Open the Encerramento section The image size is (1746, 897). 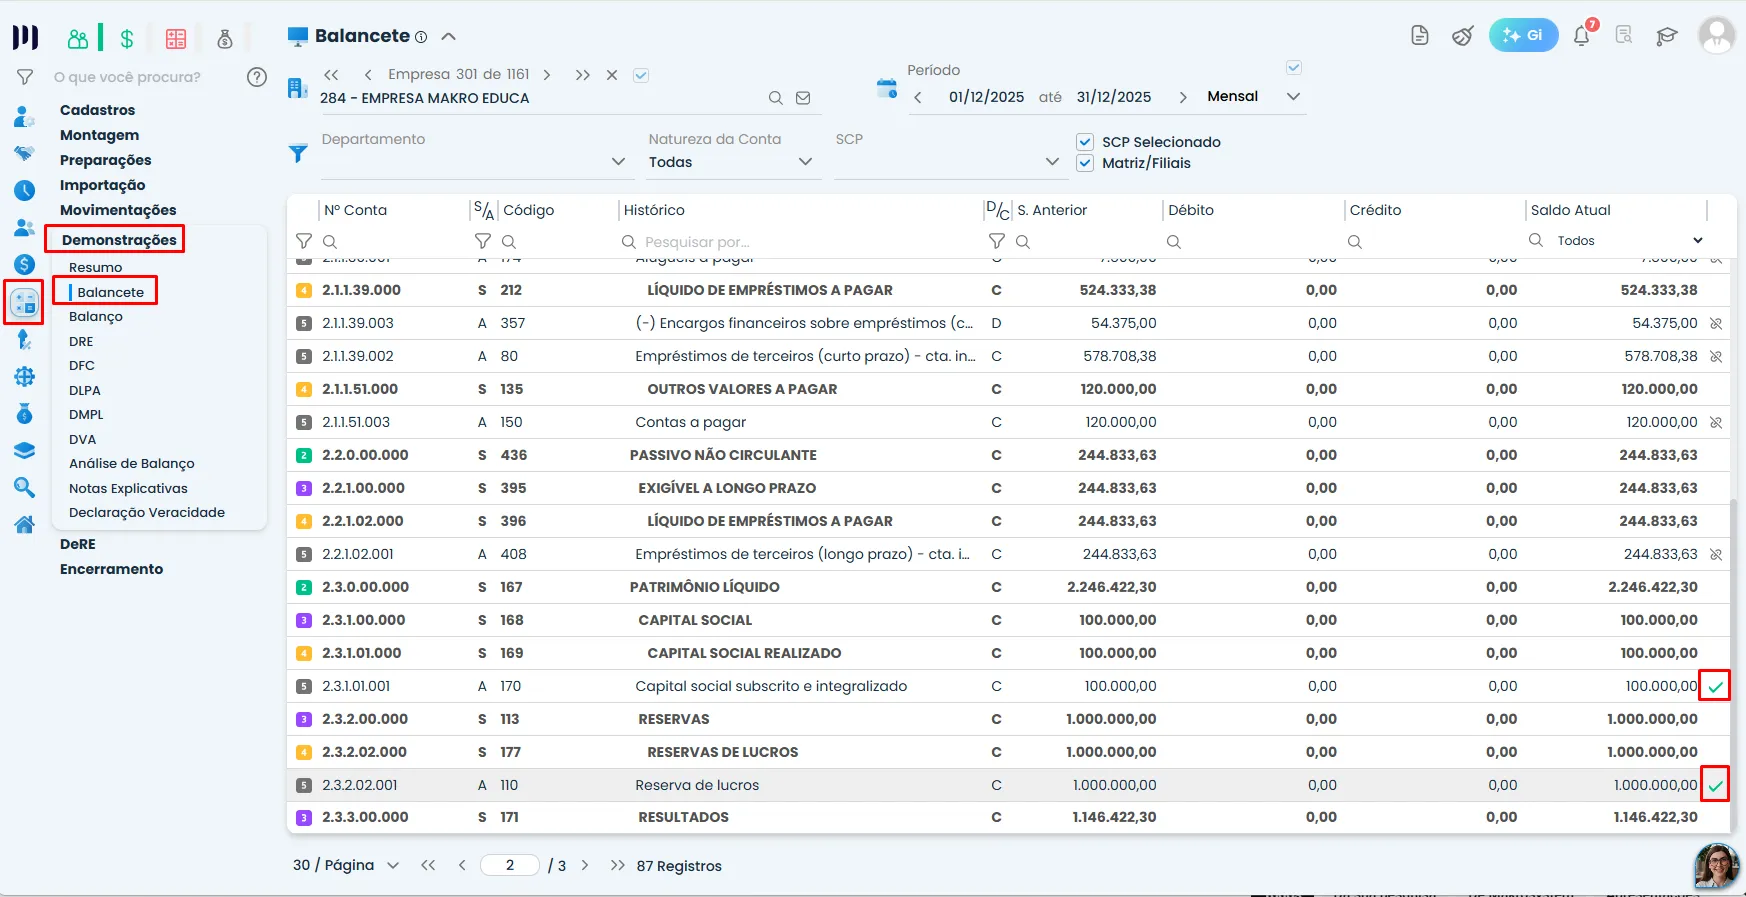[x=111, y=569]
